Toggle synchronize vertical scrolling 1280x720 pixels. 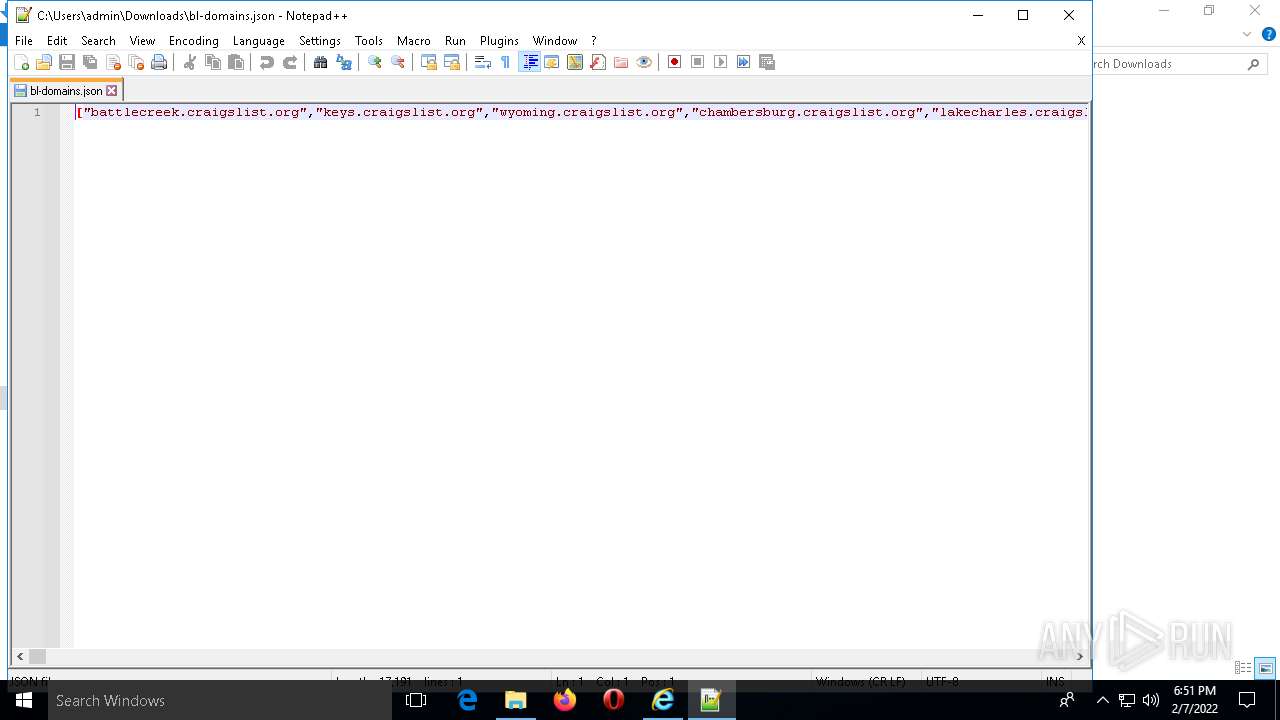coord(429,62)
